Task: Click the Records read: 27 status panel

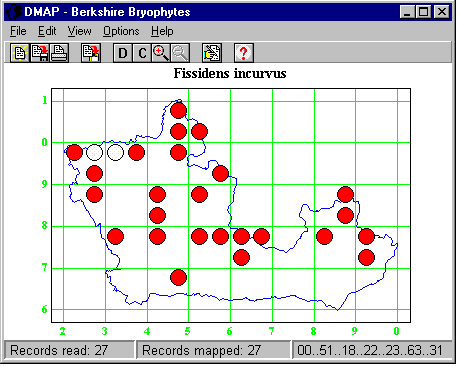Action: click(69, 350)
